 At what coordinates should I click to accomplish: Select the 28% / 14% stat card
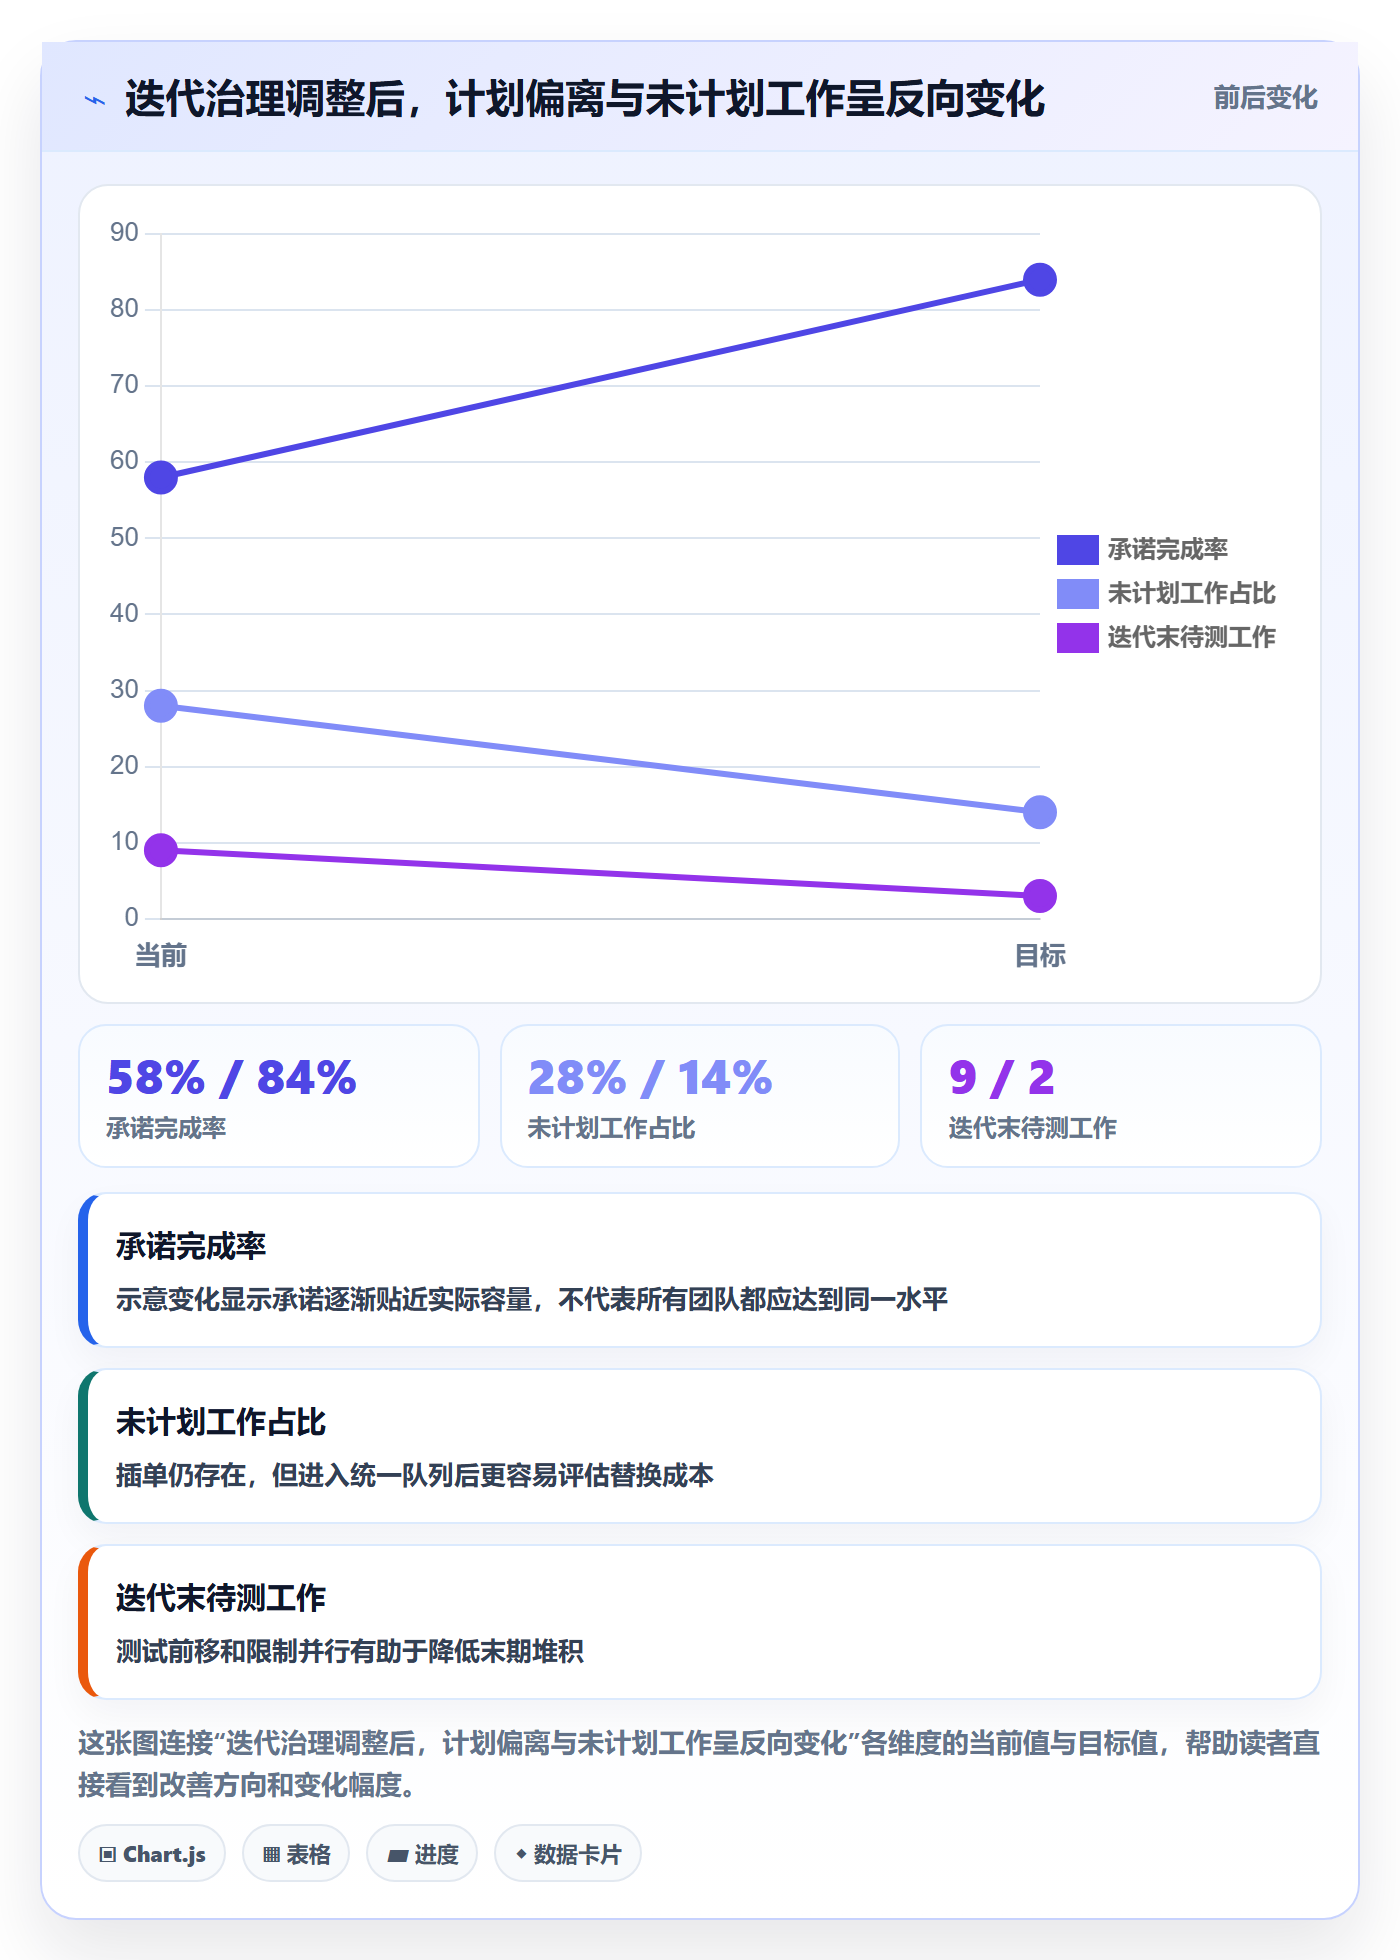[x=700, y=1096]
